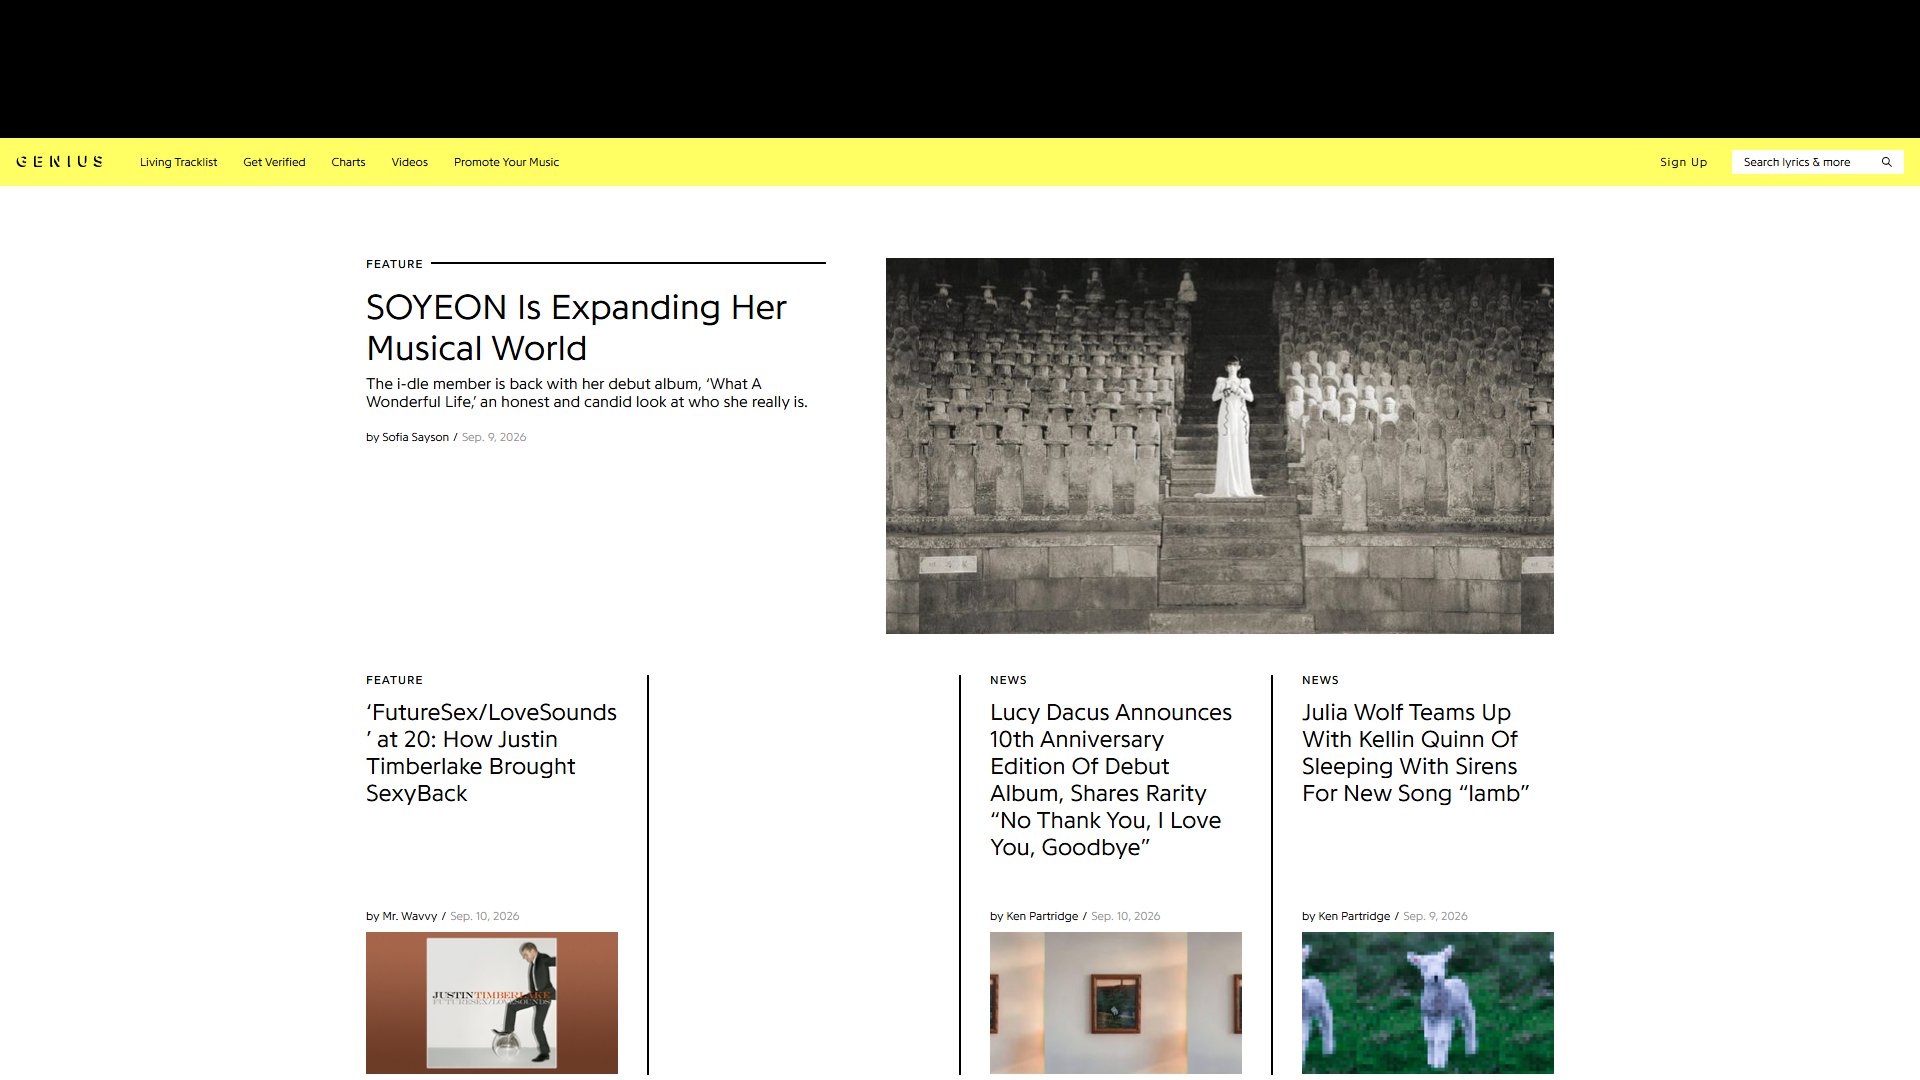Open the lamb image thumbnail

point(1428,1003)
